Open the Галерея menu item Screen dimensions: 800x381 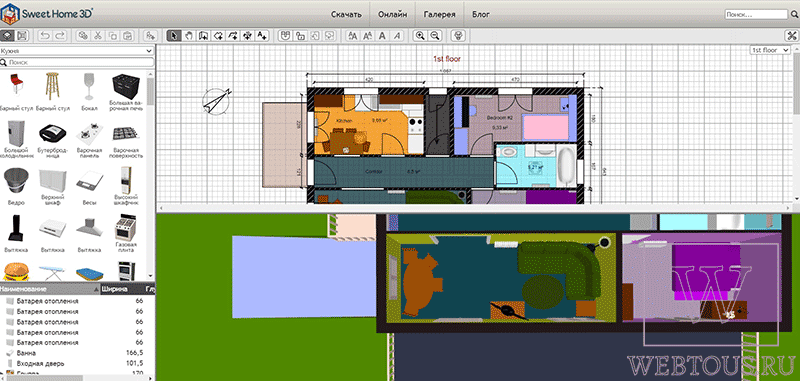point(439,14)
